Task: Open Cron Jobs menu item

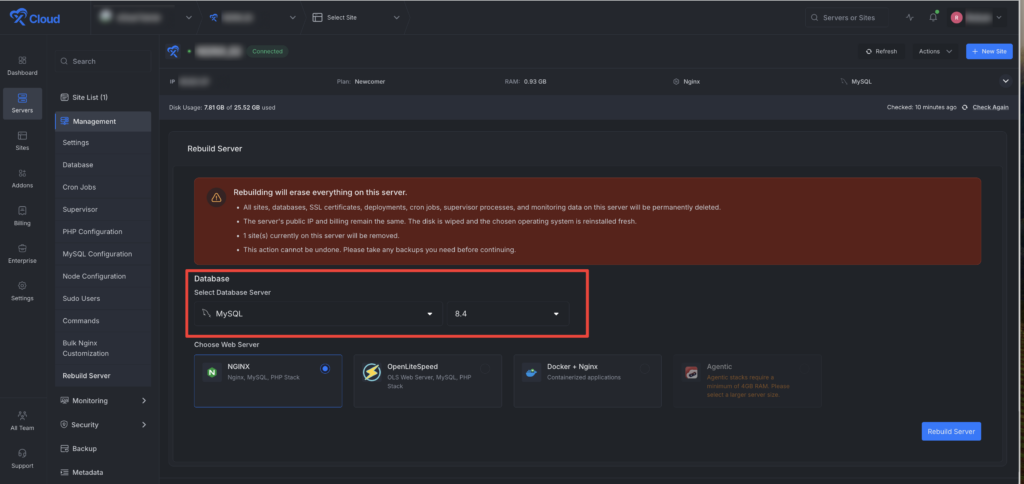Action: 79,187
